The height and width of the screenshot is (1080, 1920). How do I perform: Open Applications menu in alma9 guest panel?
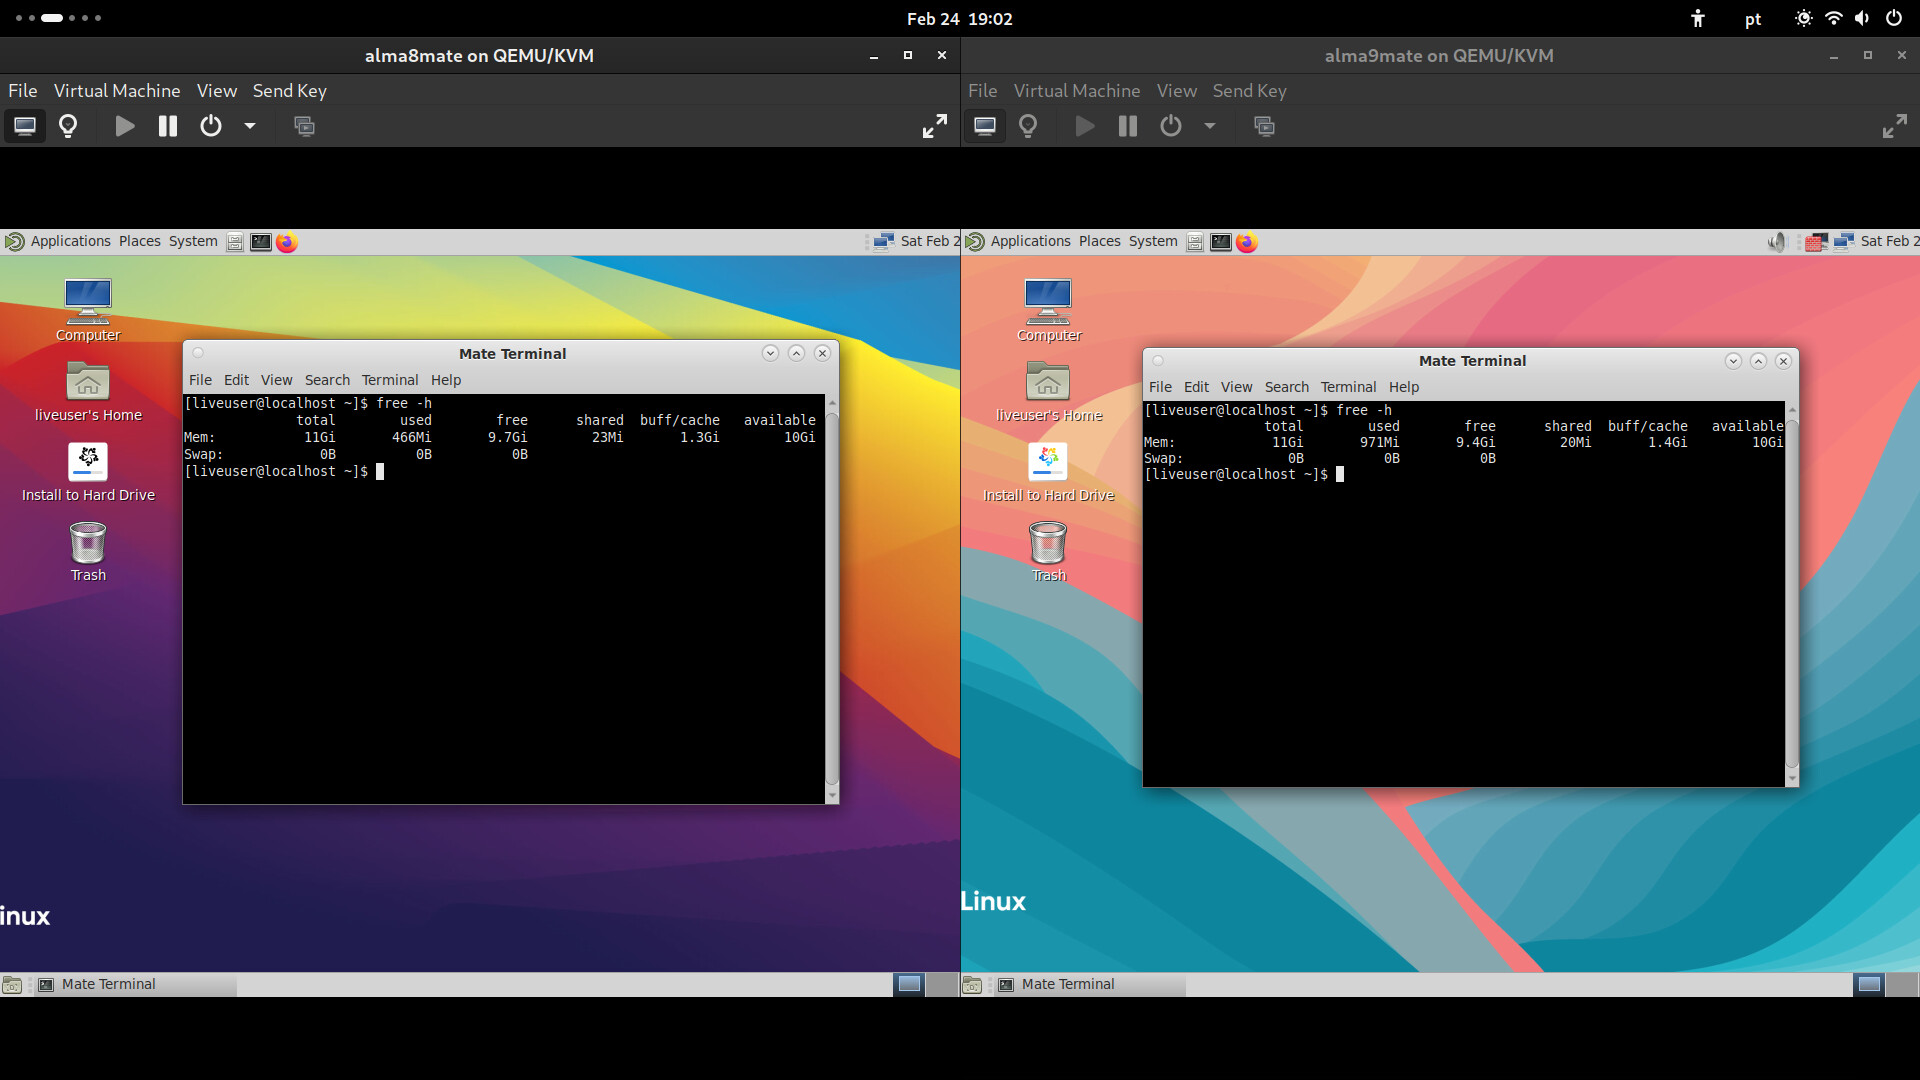click(x=1030, y=241)
